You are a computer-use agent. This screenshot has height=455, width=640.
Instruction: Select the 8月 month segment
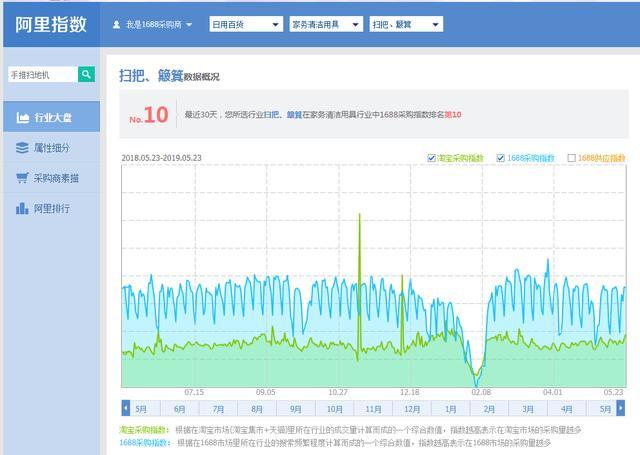257,409
